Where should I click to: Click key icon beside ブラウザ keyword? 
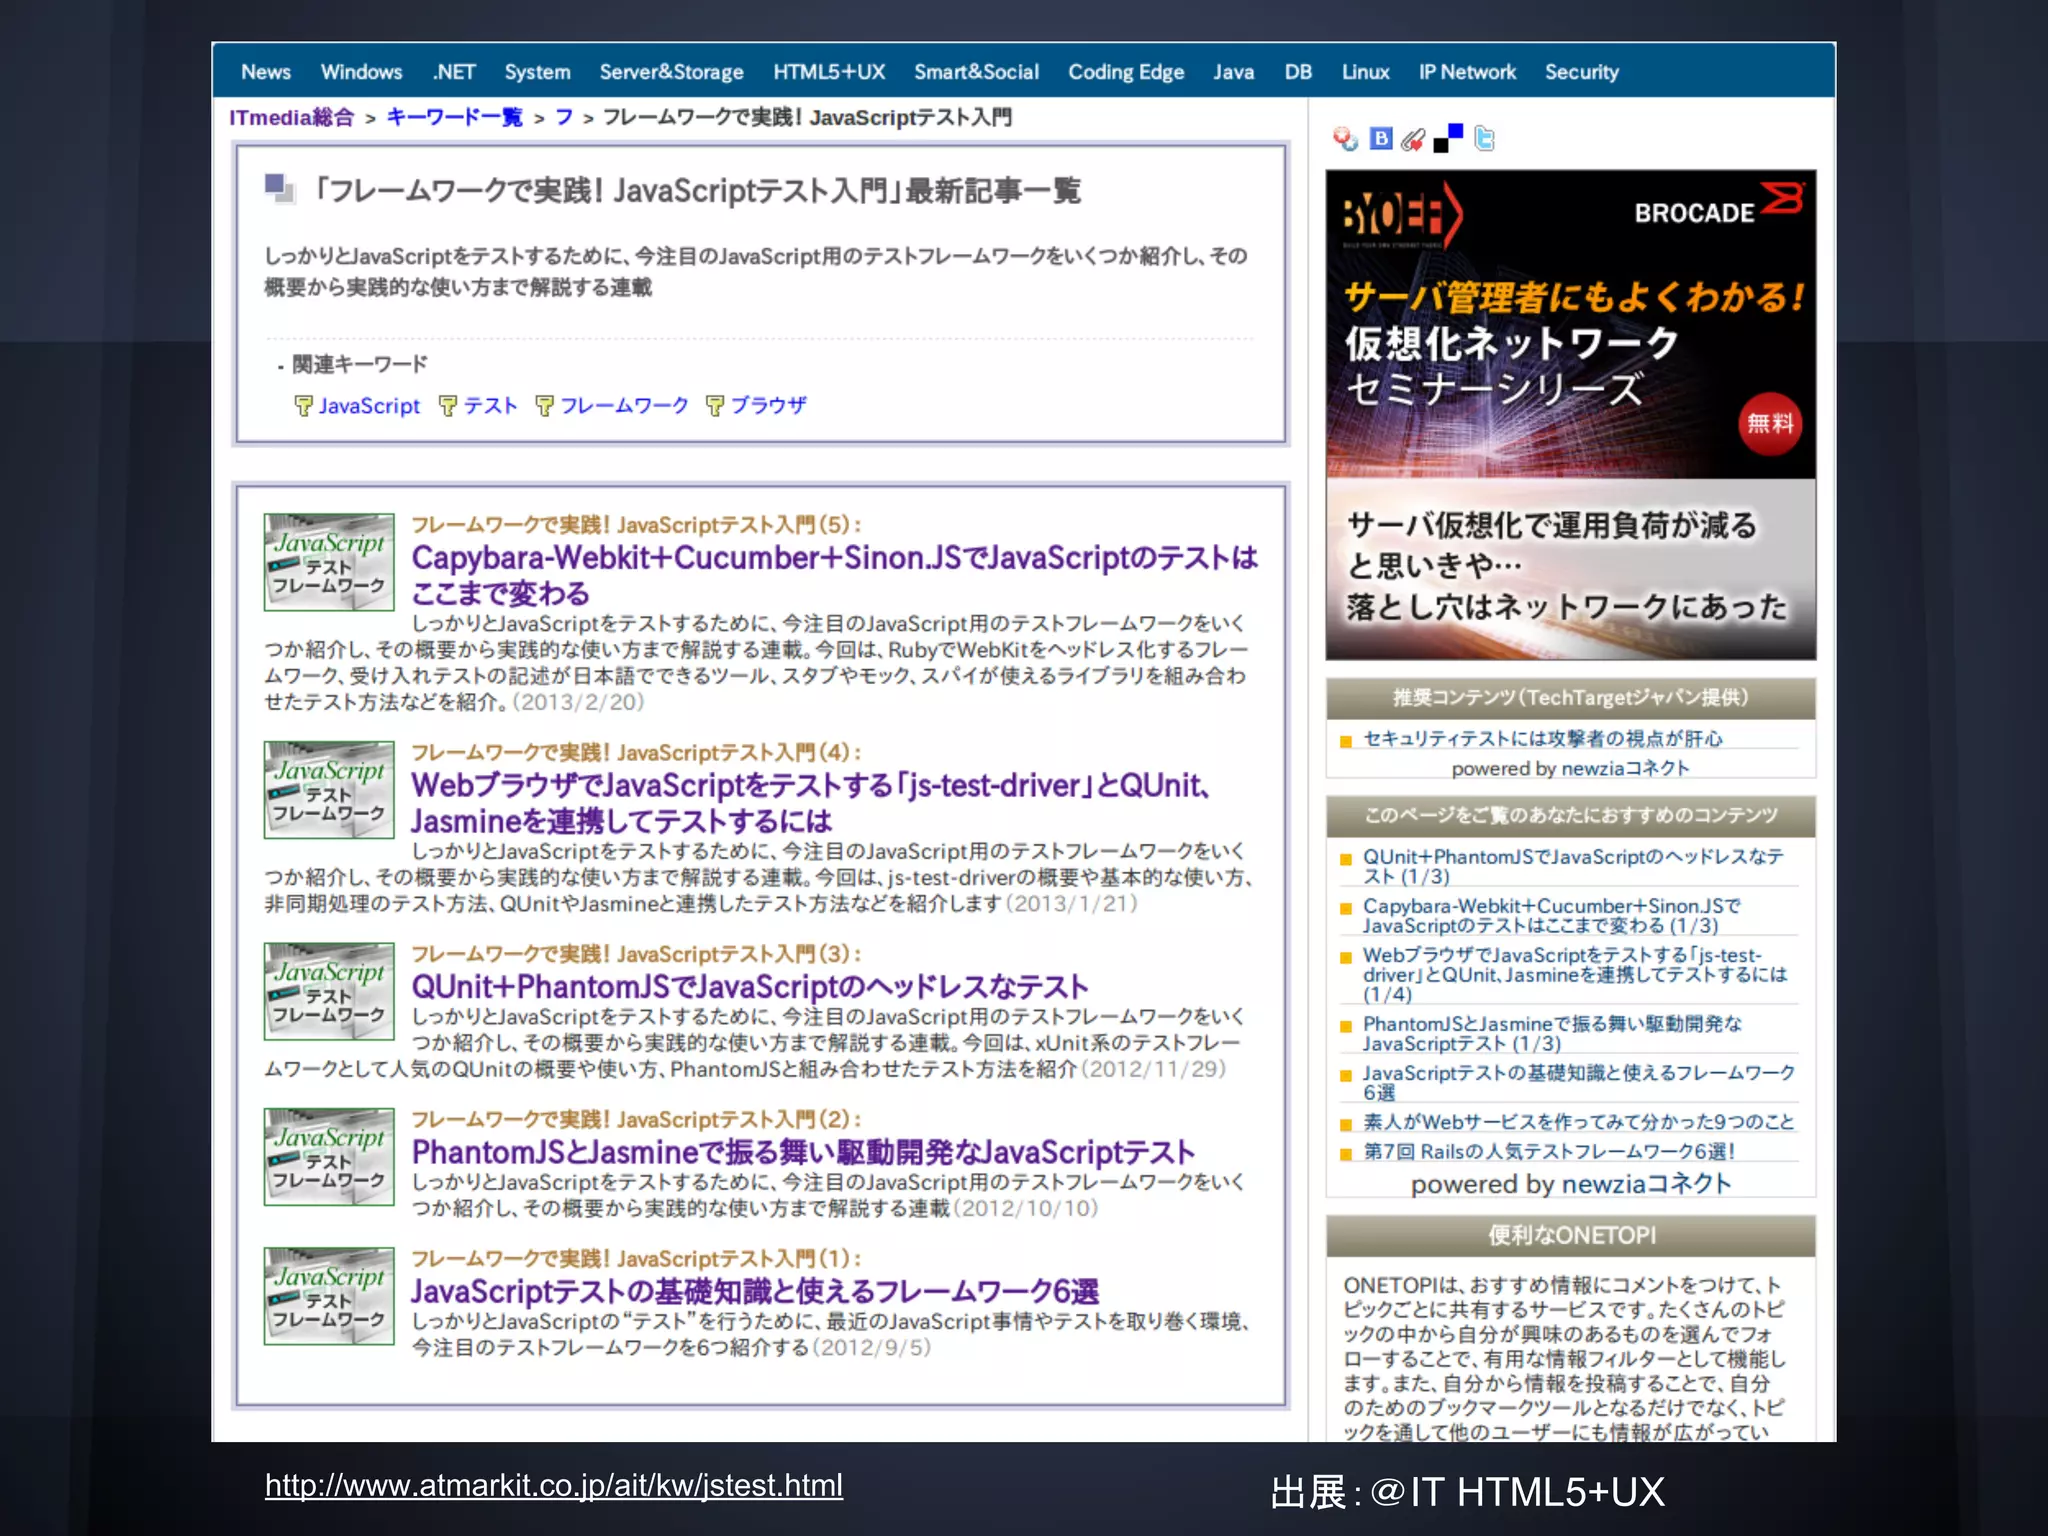(715, 405)
